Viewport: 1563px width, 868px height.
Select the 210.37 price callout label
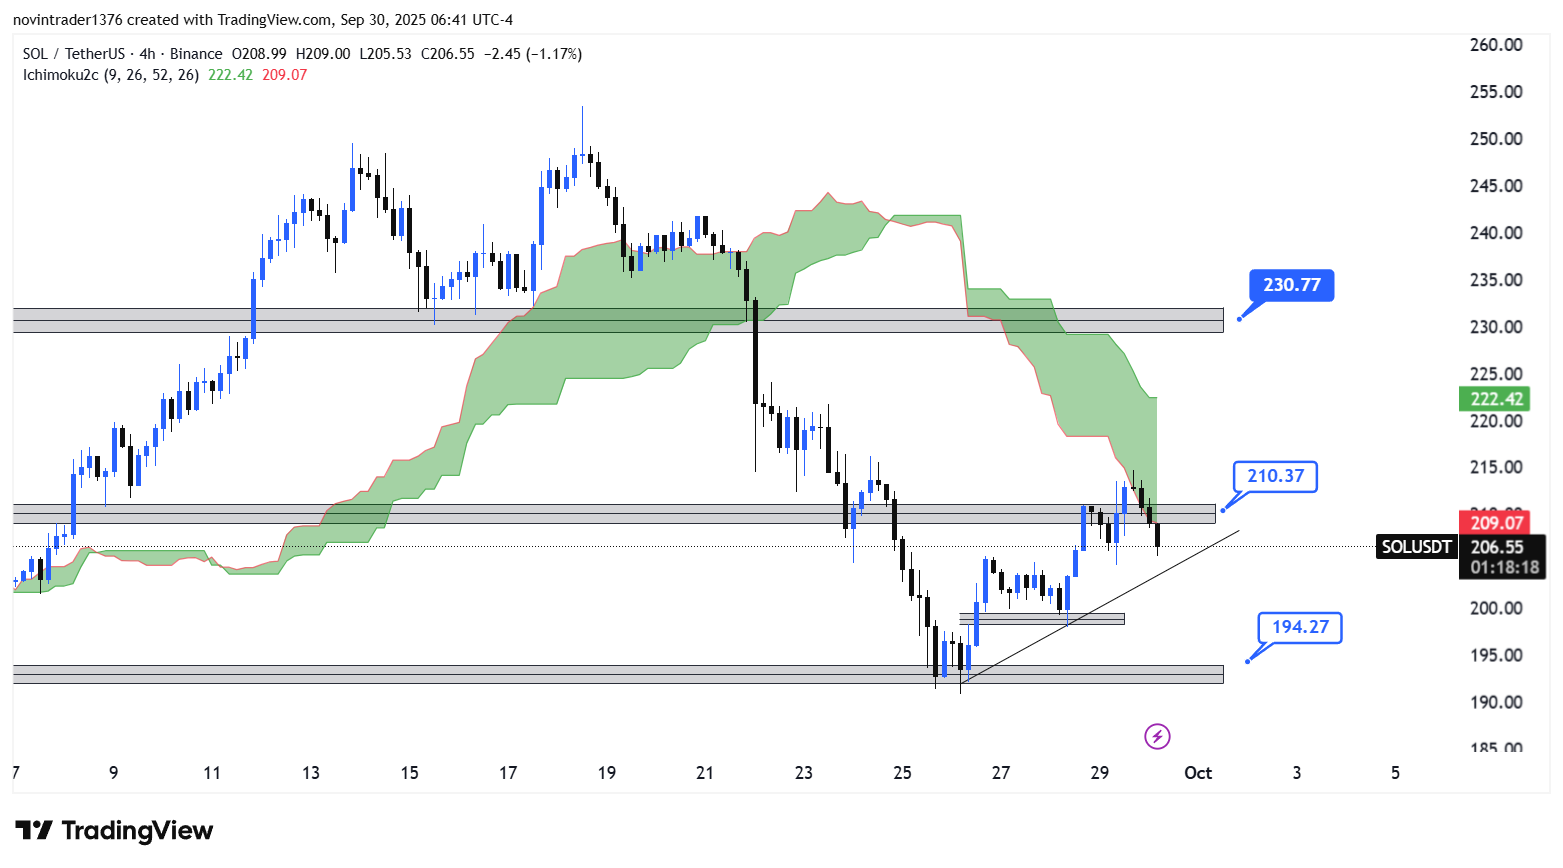[1275, 476]
